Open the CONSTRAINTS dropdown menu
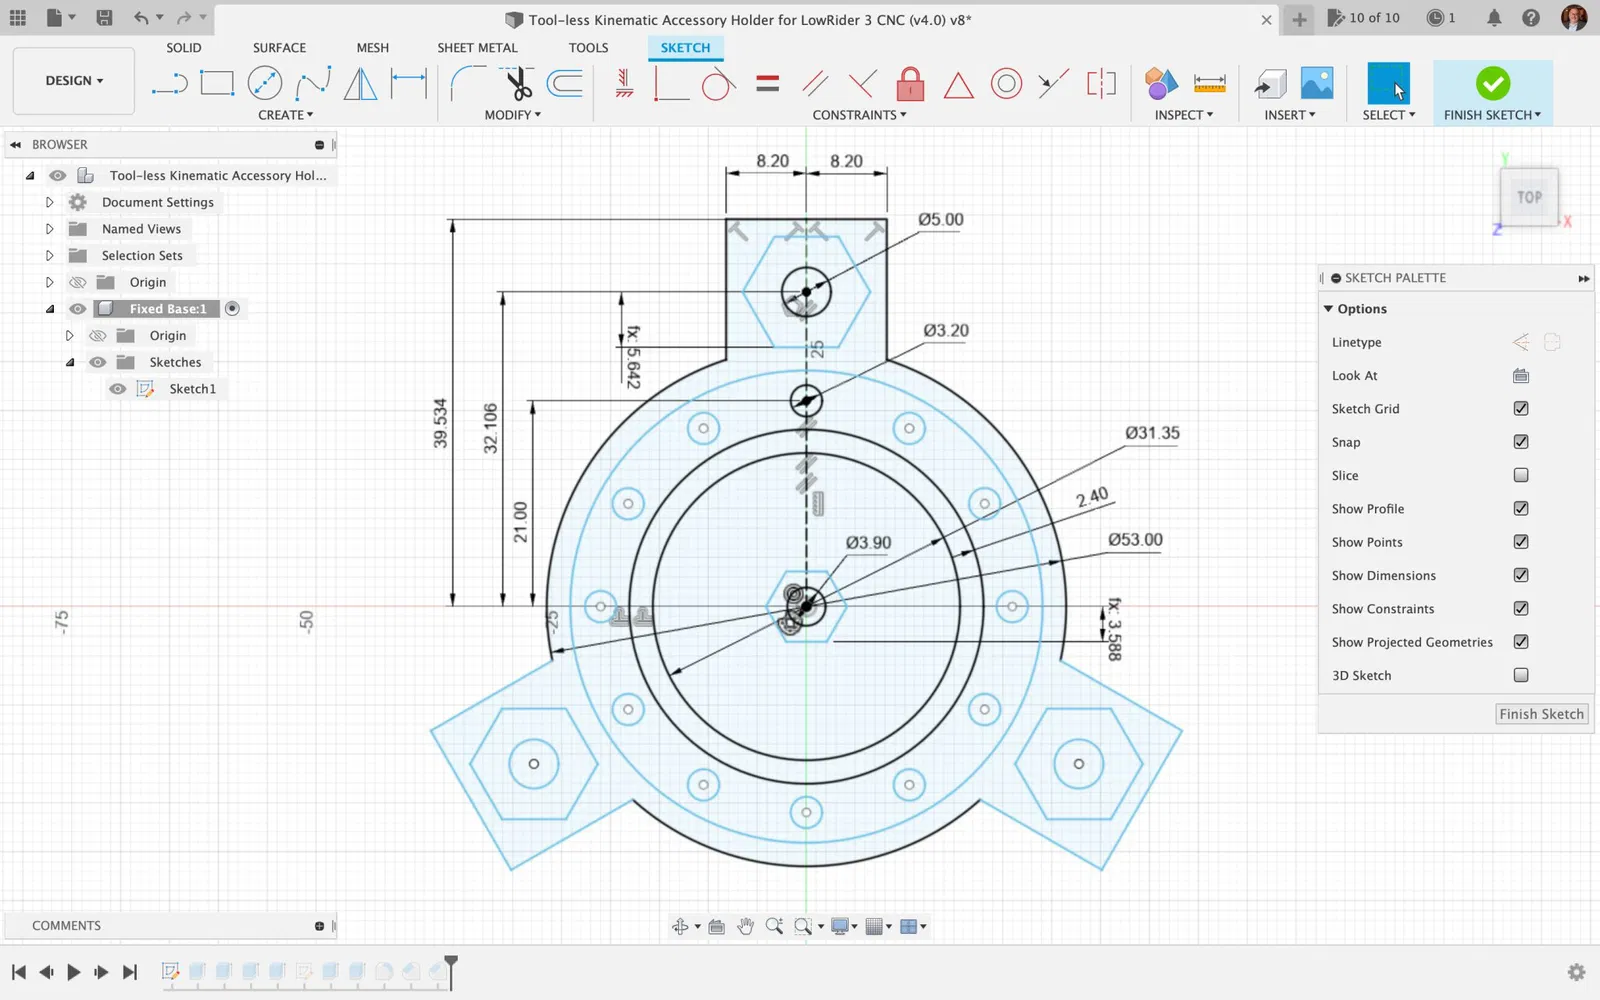The image size is (1600, 1000). 859,115
